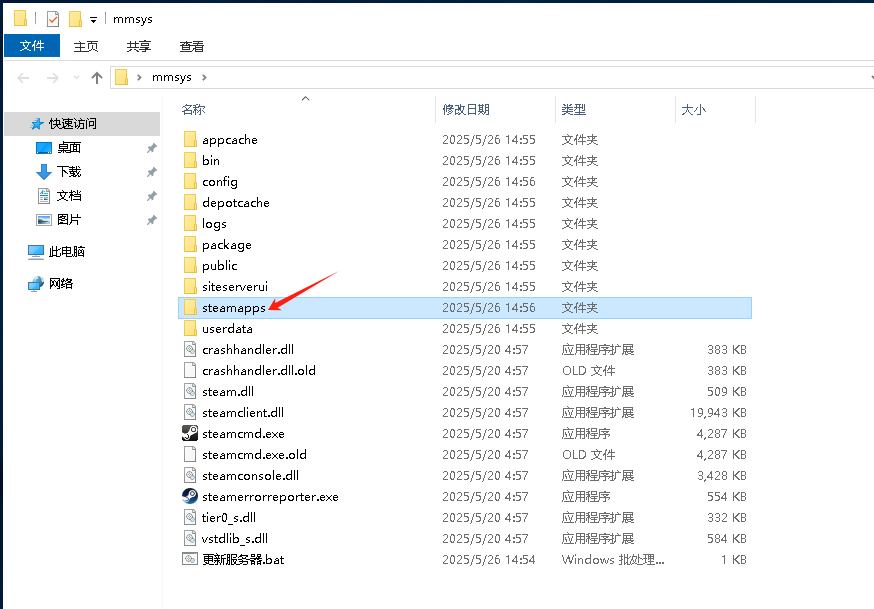Click the crashhandler.dll file icon
874x609 pixels.
click(190, 349)
